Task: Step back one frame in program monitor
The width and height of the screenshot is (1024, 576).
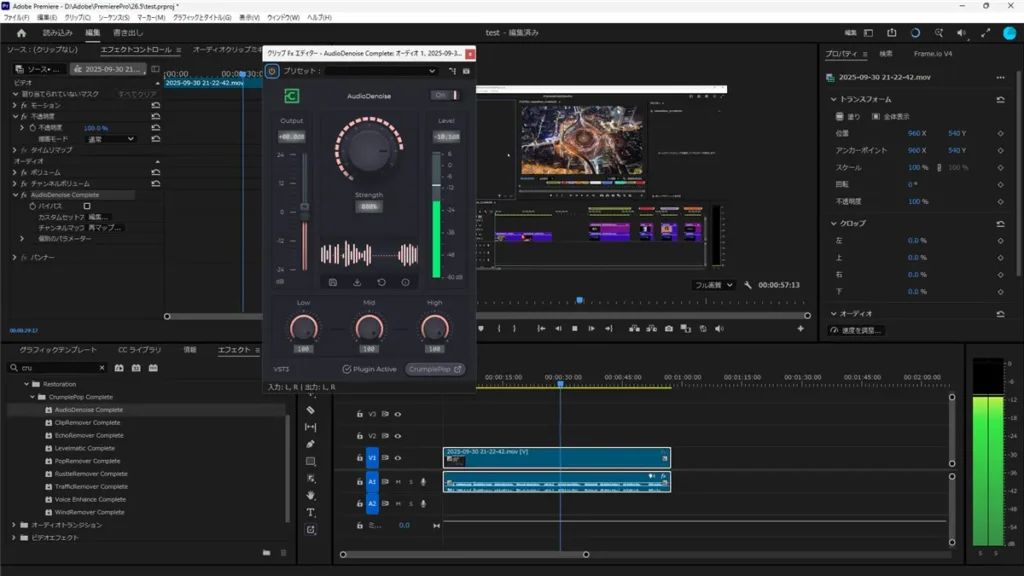Action: pos(558,328)
